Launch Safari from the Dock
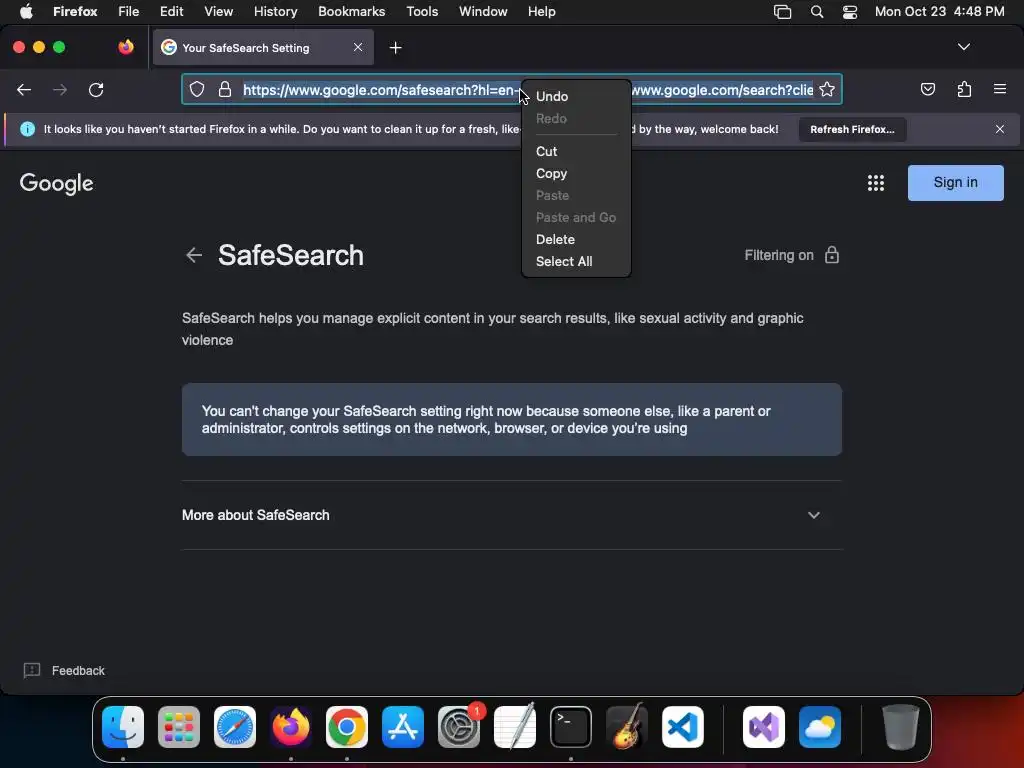Viewport: 1024px width, 768px height. click(x=235, y=727)
